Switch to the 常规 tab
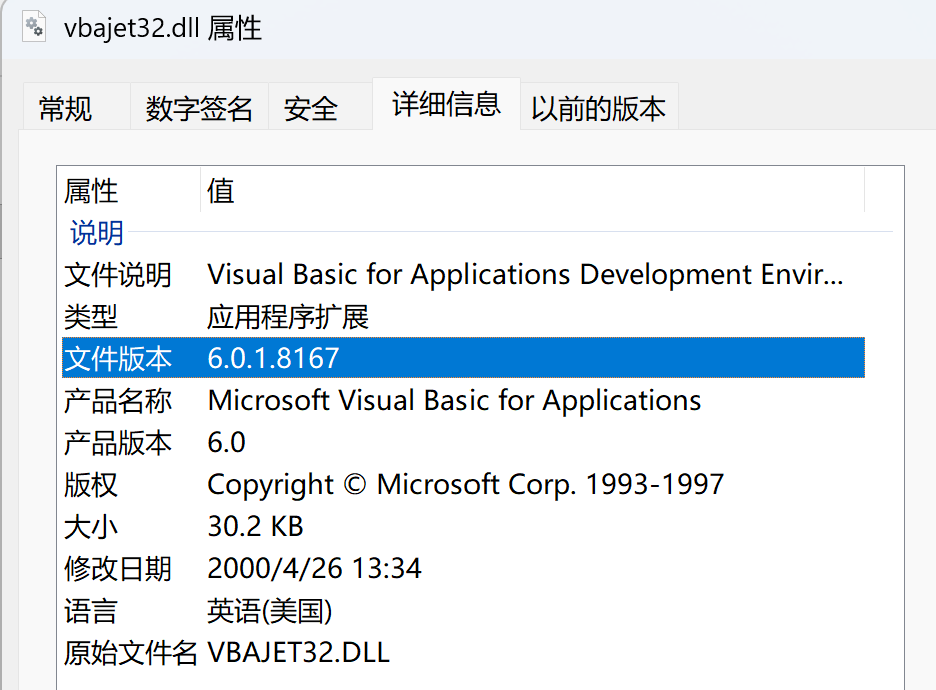Image resolution: width=936 pixels, height=690 pixels. pos(66,108)
